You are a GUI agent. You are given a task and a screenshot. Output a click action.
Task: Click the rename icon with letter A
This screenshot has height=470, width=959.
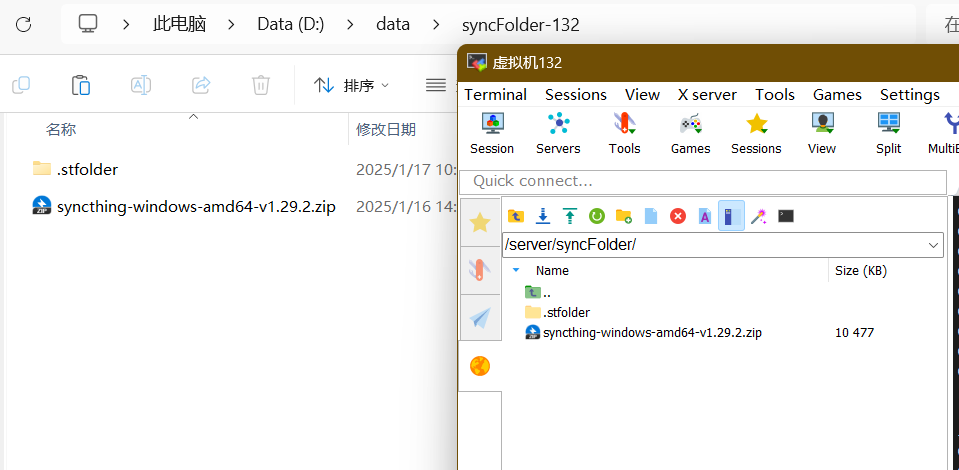(x=705, y=216)
